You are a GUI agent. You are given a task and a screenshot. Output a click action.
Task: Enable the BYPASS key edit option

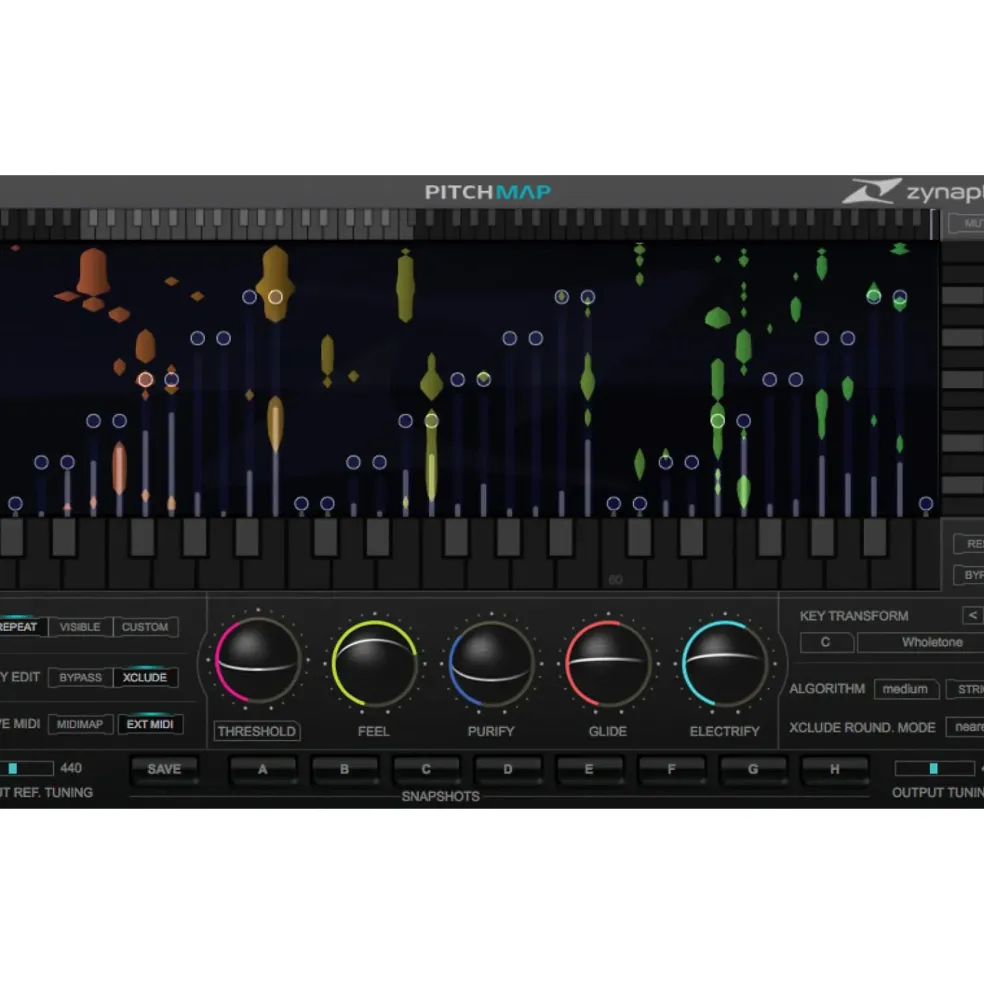[x=80, y=678]
